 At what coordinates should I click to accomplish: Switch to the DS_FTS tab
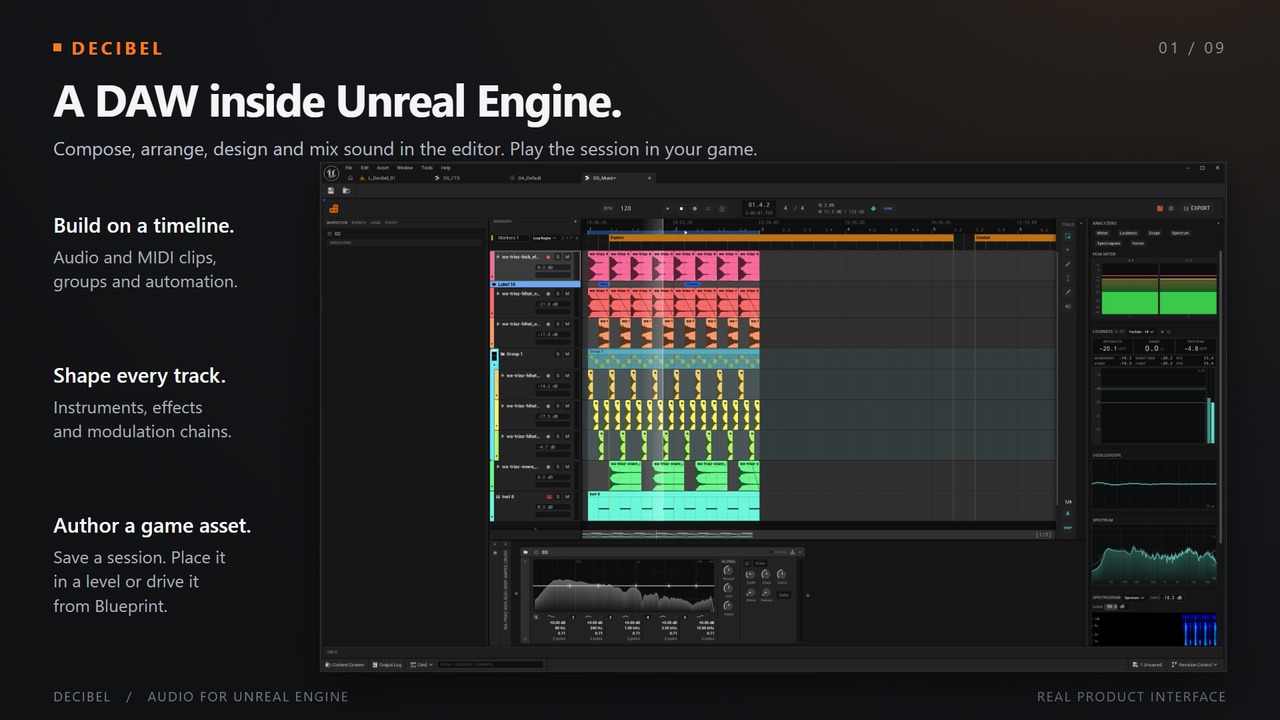coord(452,178)
